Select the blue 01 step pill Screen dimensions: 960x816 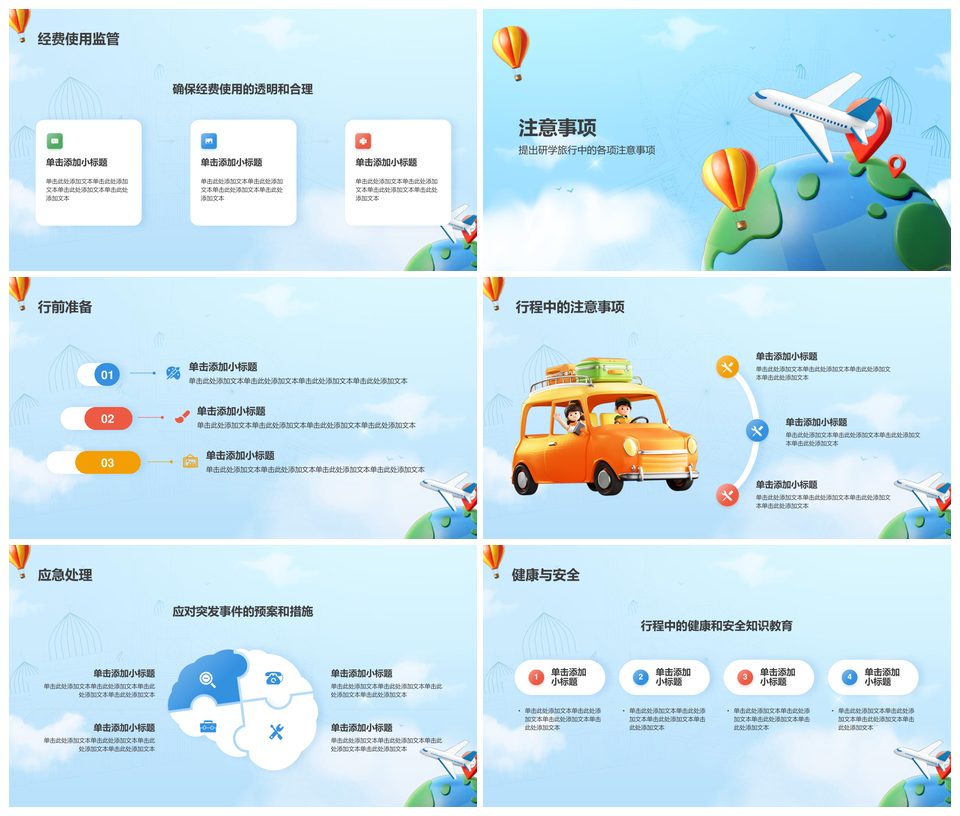(107, 375)
